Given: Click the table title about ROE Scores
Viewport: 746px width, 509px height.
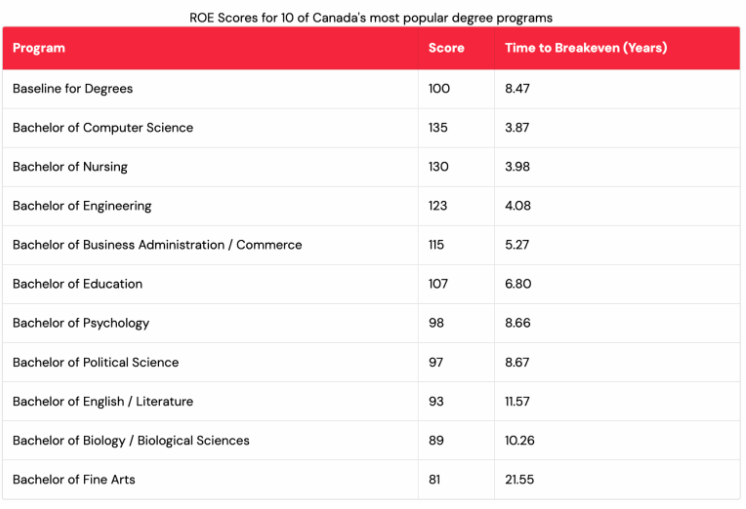Looking at the screenshot, I should tap(371, 18).
